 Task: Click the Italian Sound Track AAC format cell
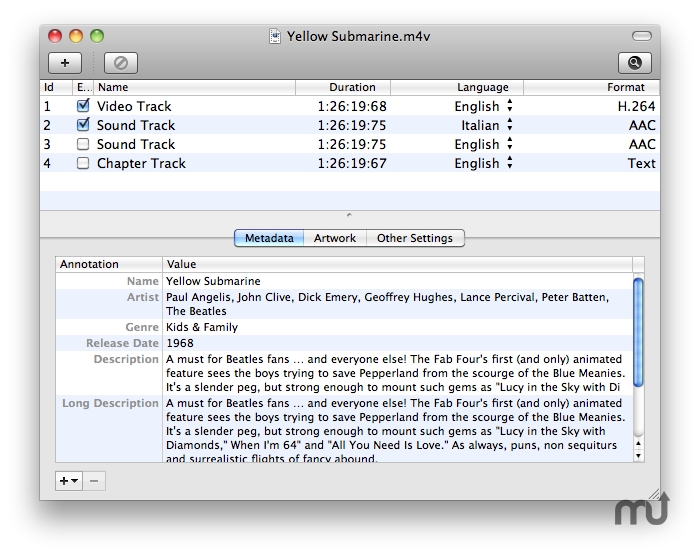click(x=642, y=125)
